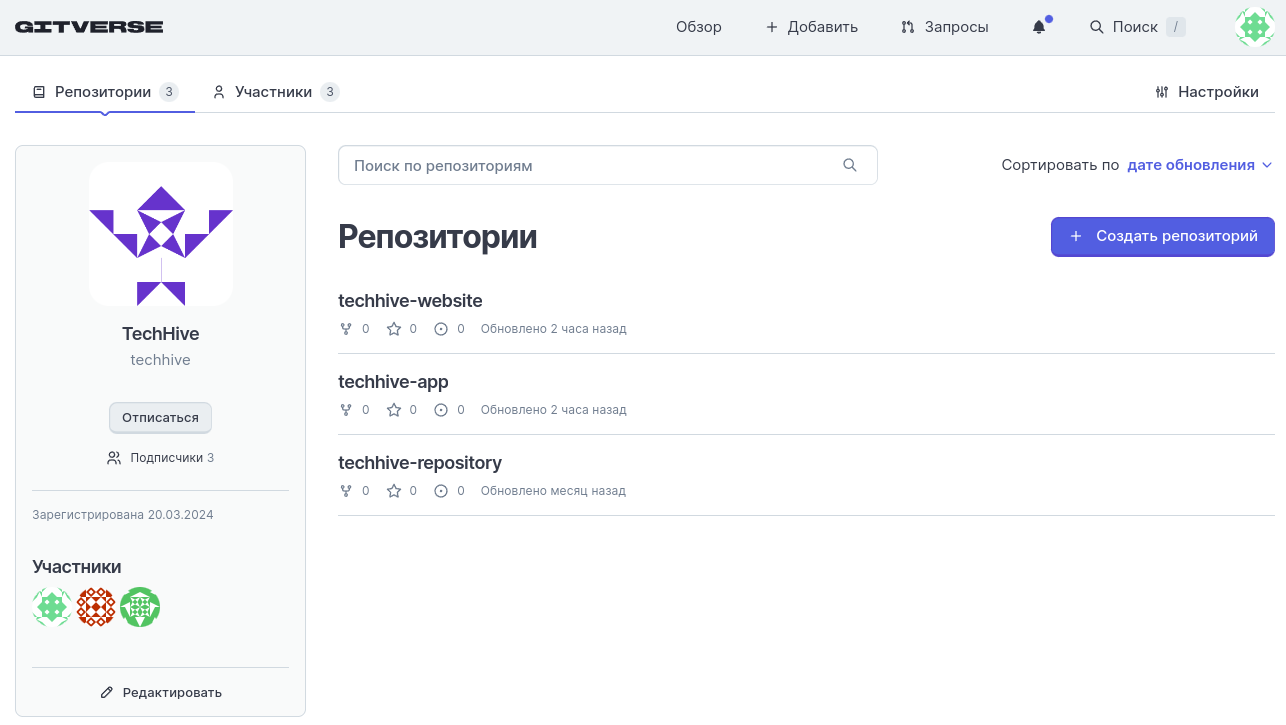Viewport: 1286px width, 725px height.
Task: Click the issues icon for techhive-repository
Action: [441, 490]
